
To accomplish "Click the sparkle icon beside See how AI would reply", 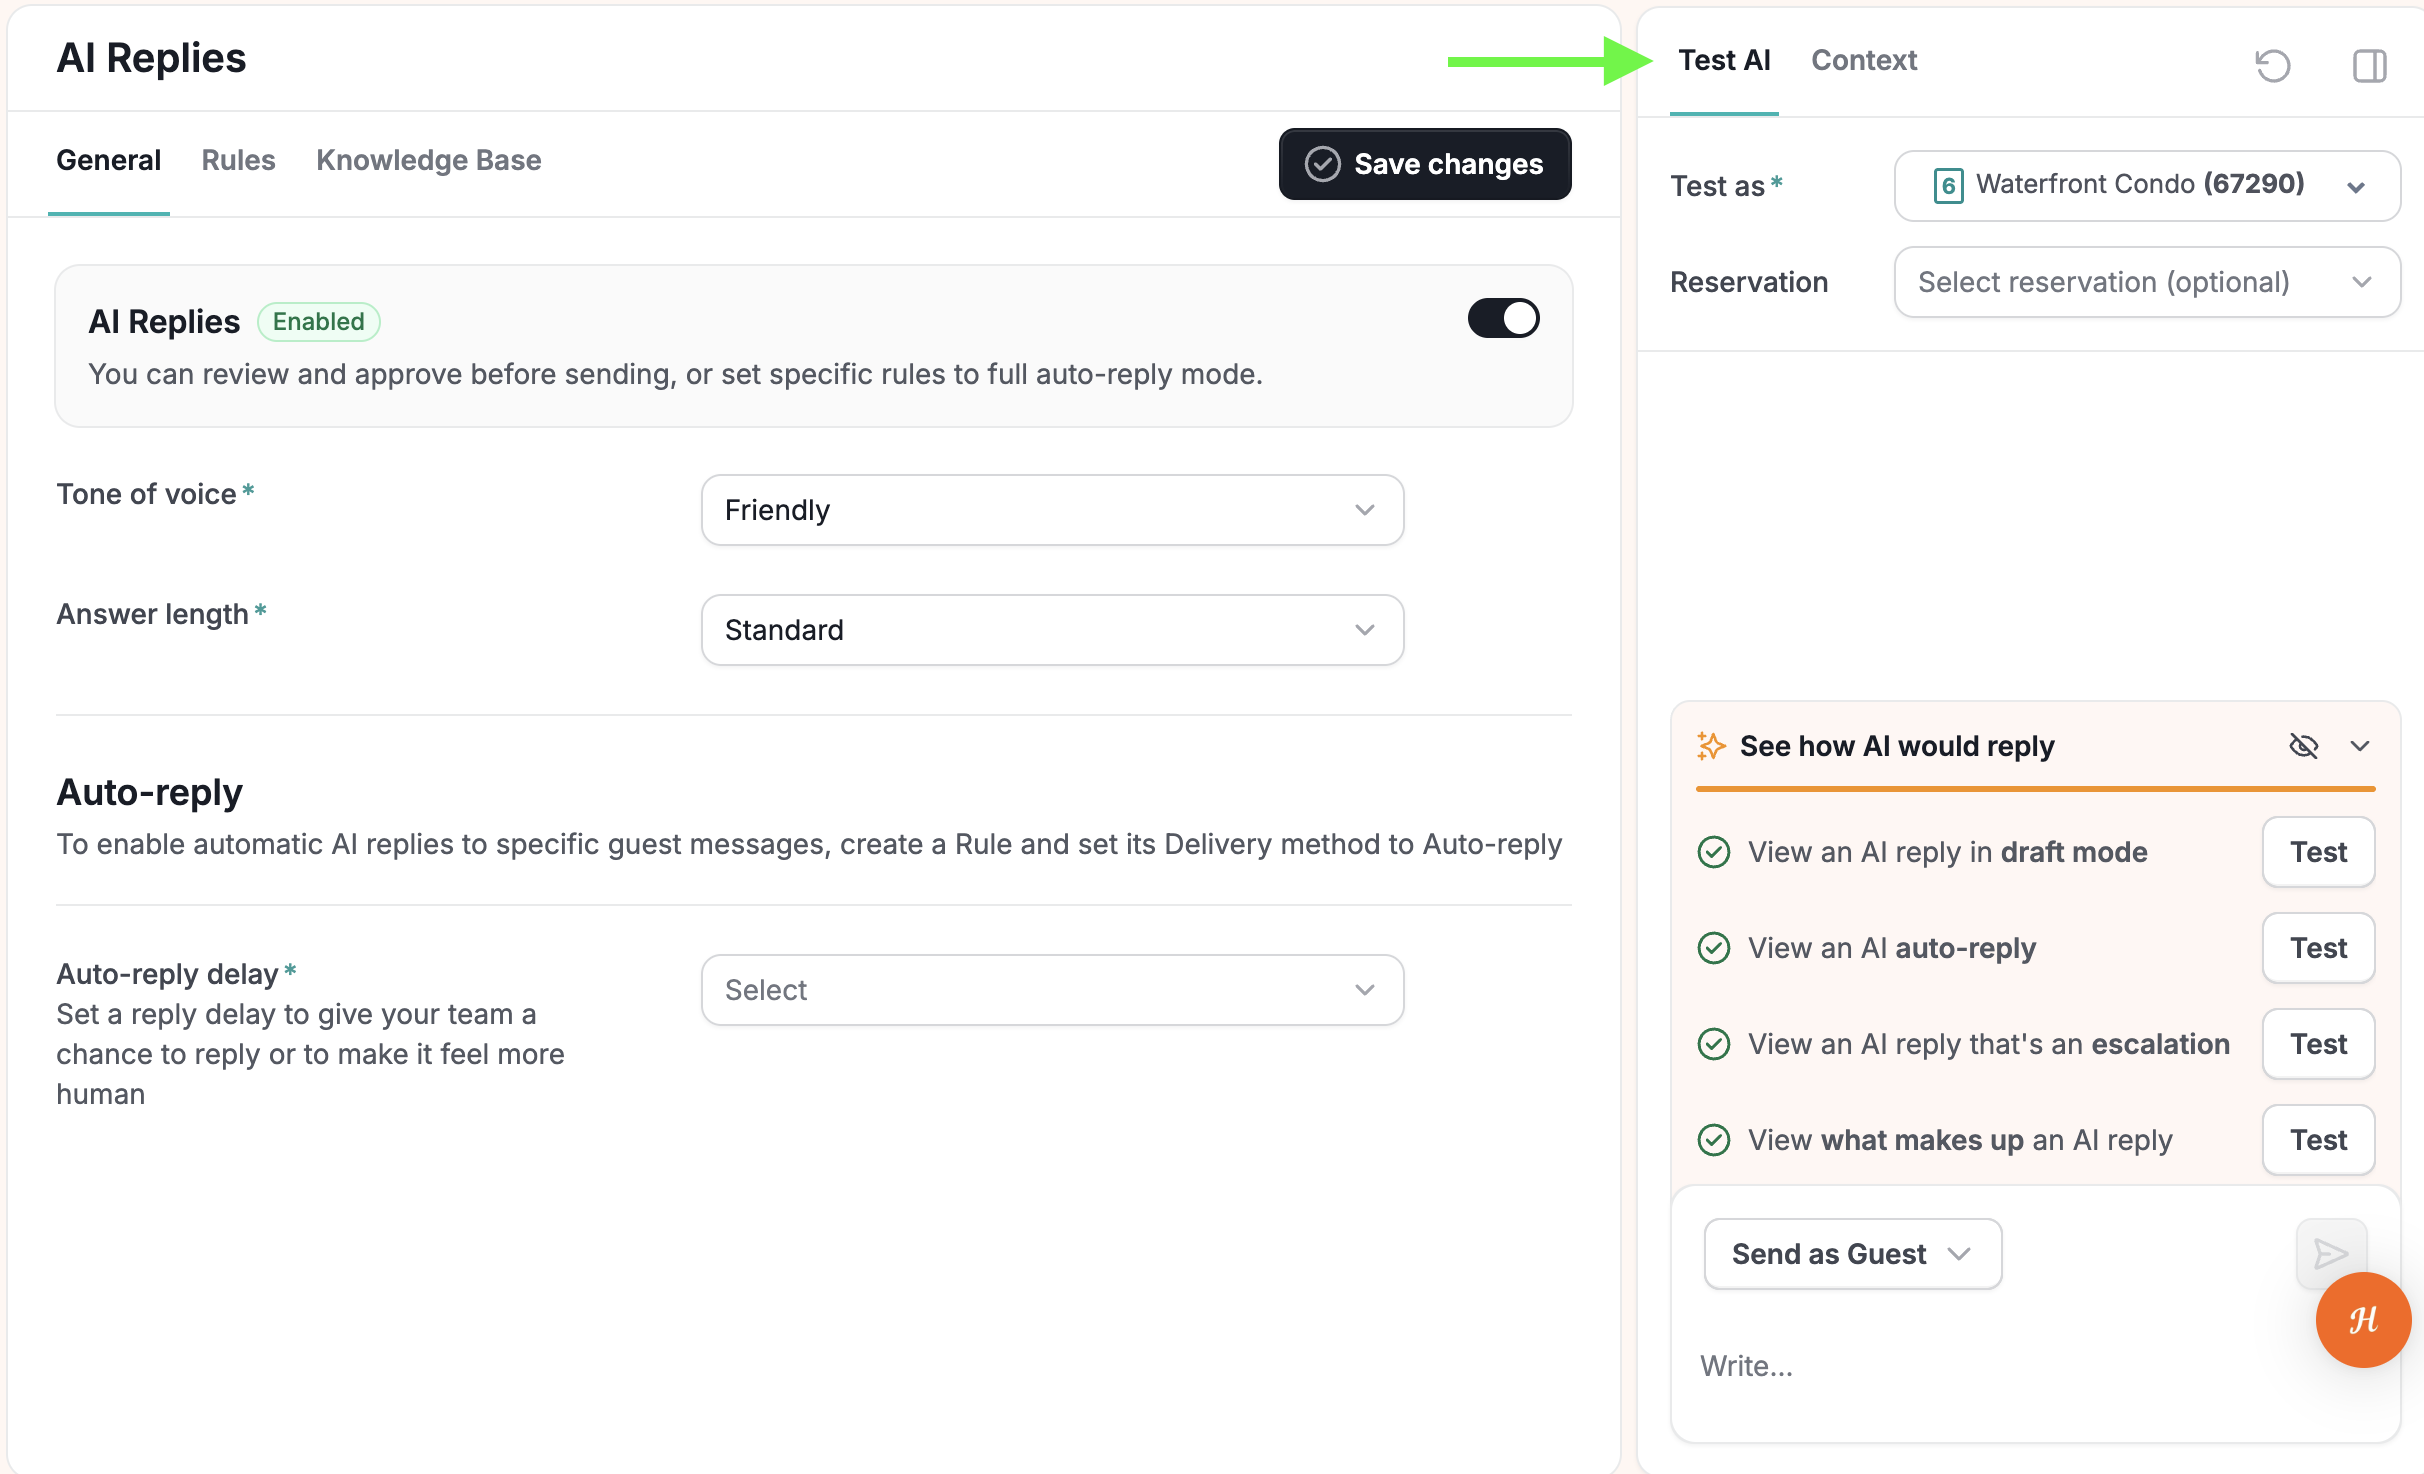I will [1711, 746].
